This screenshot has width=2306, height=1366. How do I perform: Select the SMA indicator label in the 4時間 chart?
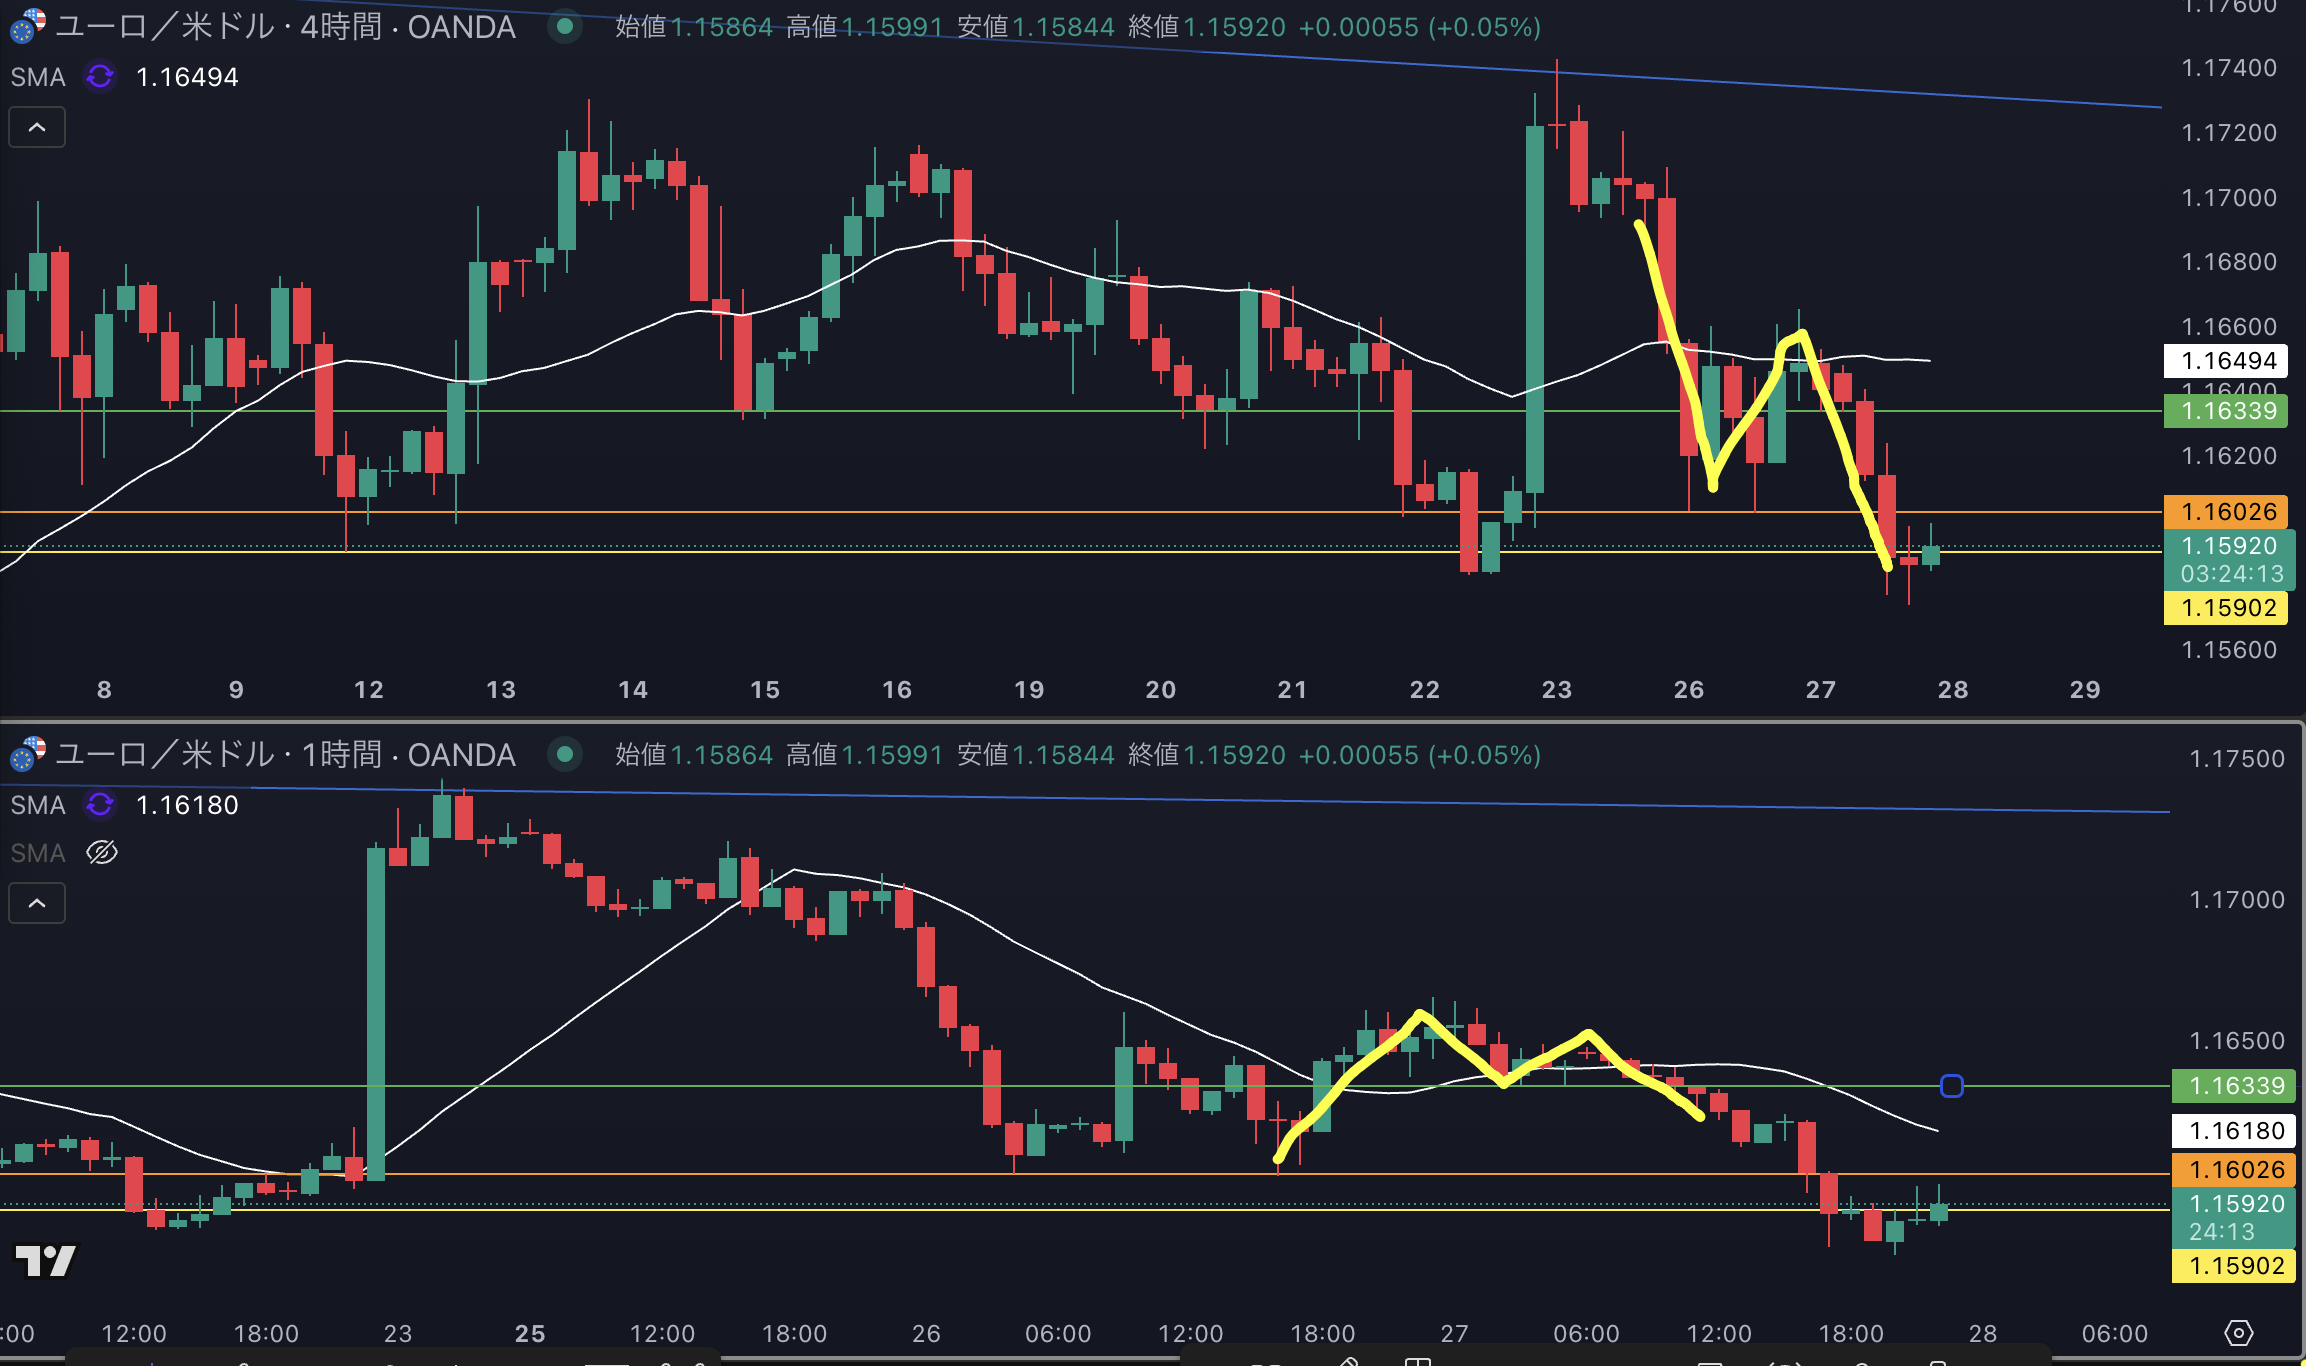38,77
